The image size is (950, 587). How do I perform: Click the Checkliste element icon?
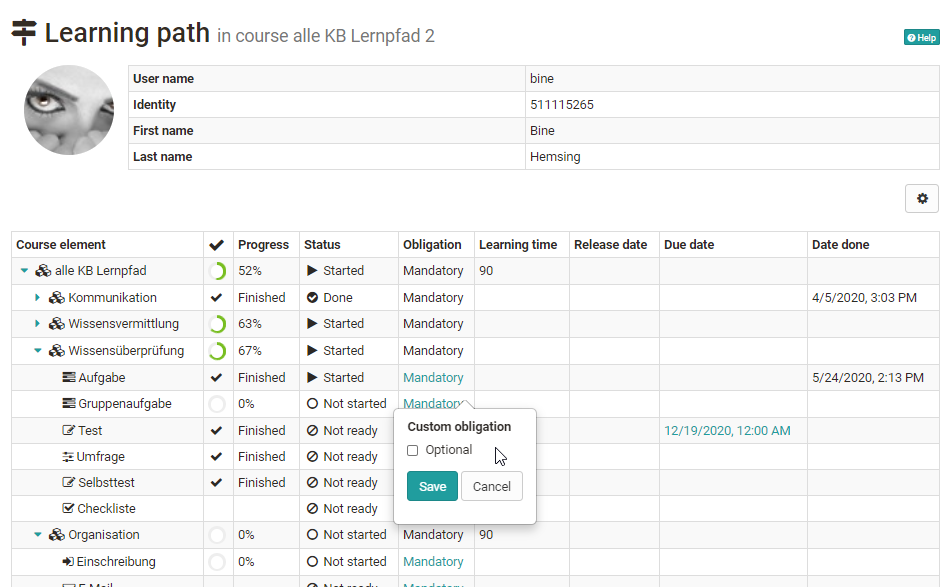point(69,509)
